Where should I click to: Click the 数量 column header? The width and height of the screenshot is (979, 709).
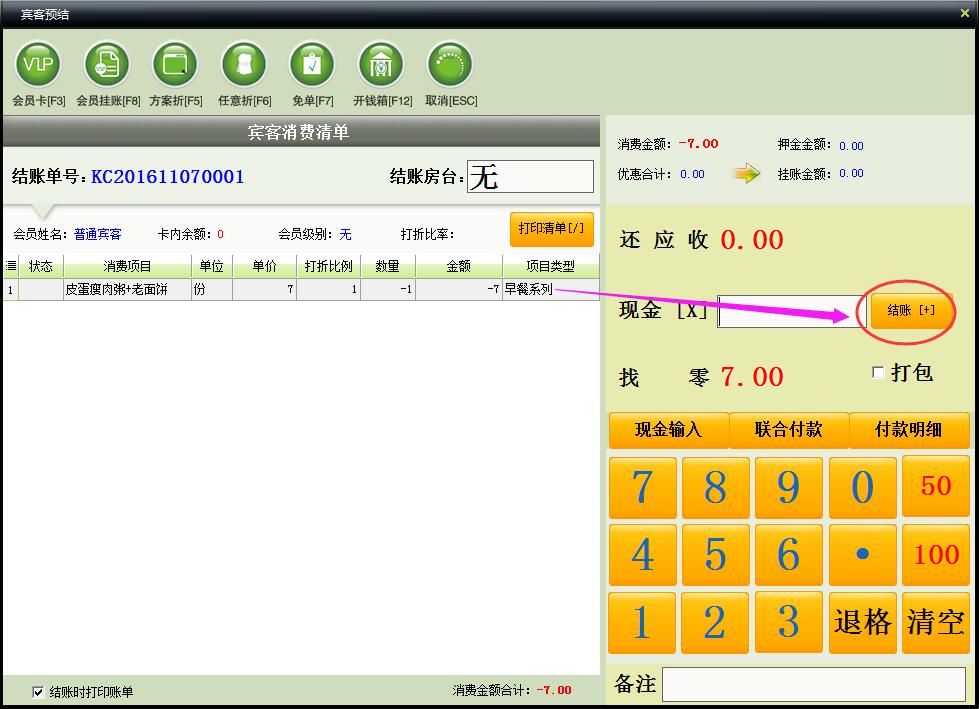[x=388, y=266]
